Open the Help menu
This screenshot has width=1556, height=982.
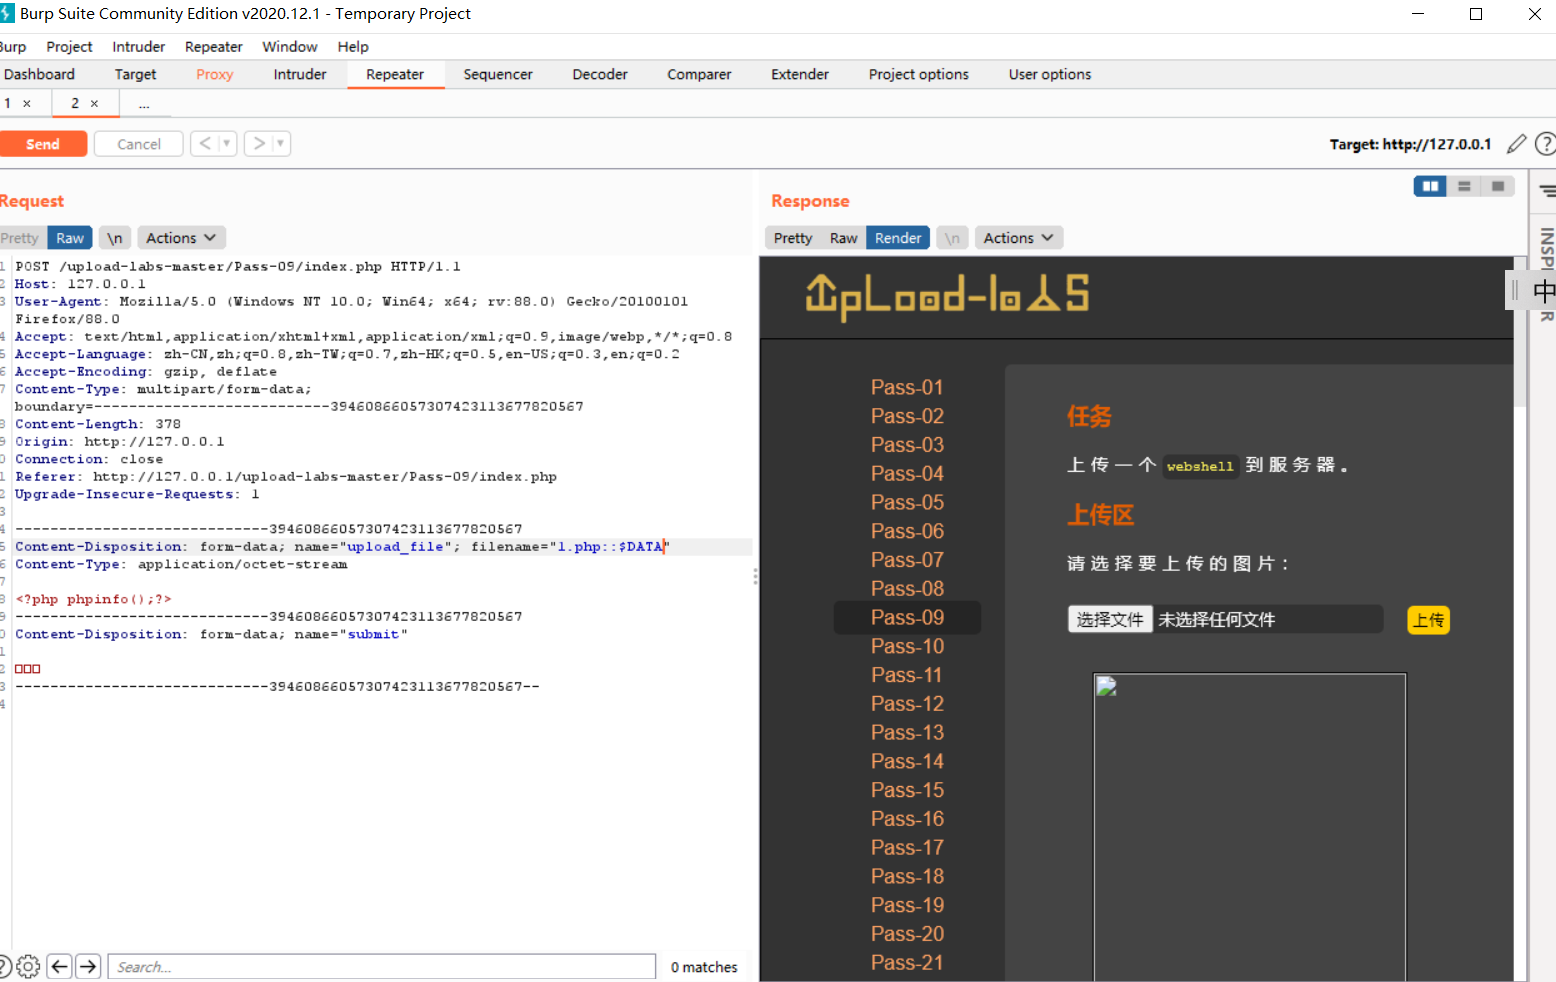pos(353,46)
